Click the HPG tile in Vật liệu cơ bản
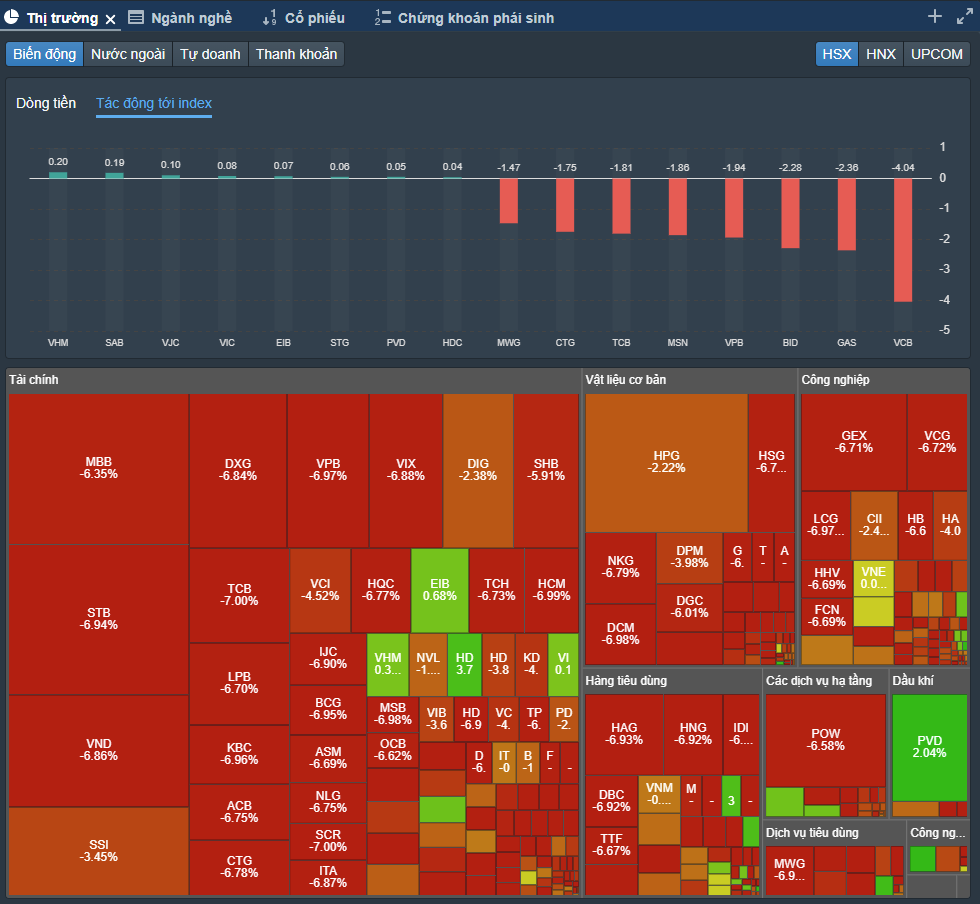The width and height of the screenshot is (980, 904). coord(666,462)
